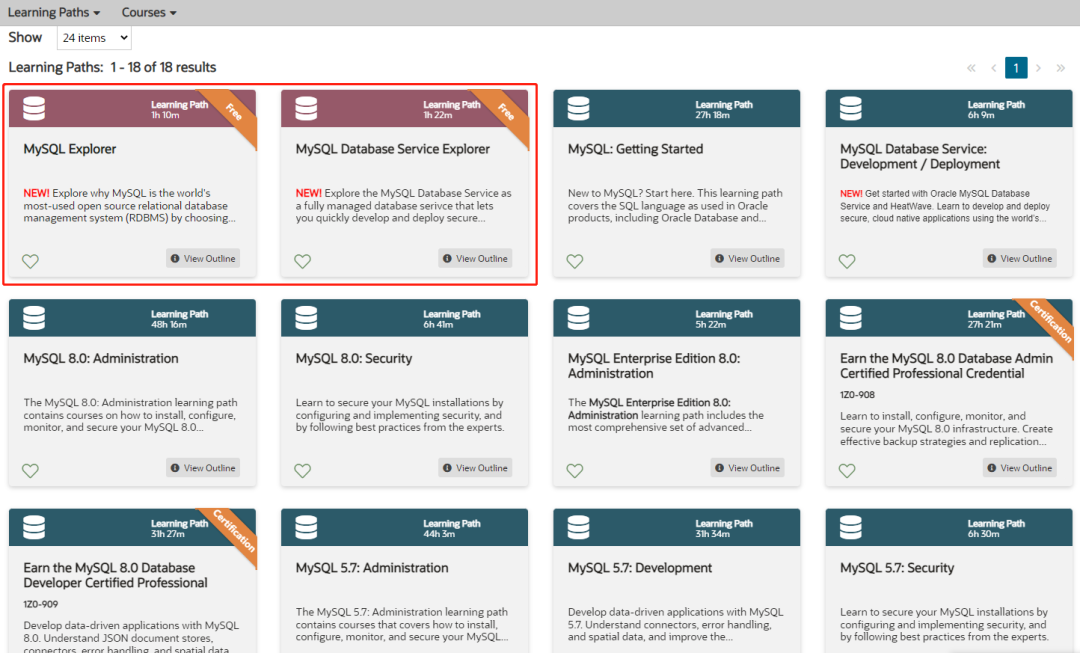Favorite MySQL 8.0: Security with heart icon

click(x=302, y=470)
